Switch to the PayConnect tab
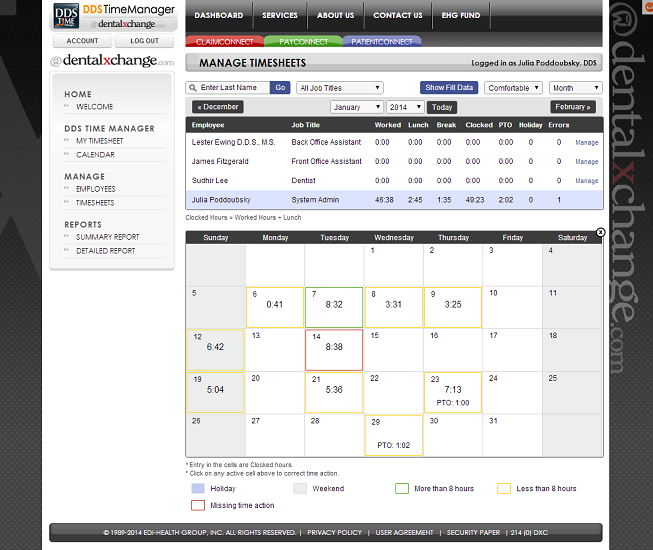 coord(302,42)
